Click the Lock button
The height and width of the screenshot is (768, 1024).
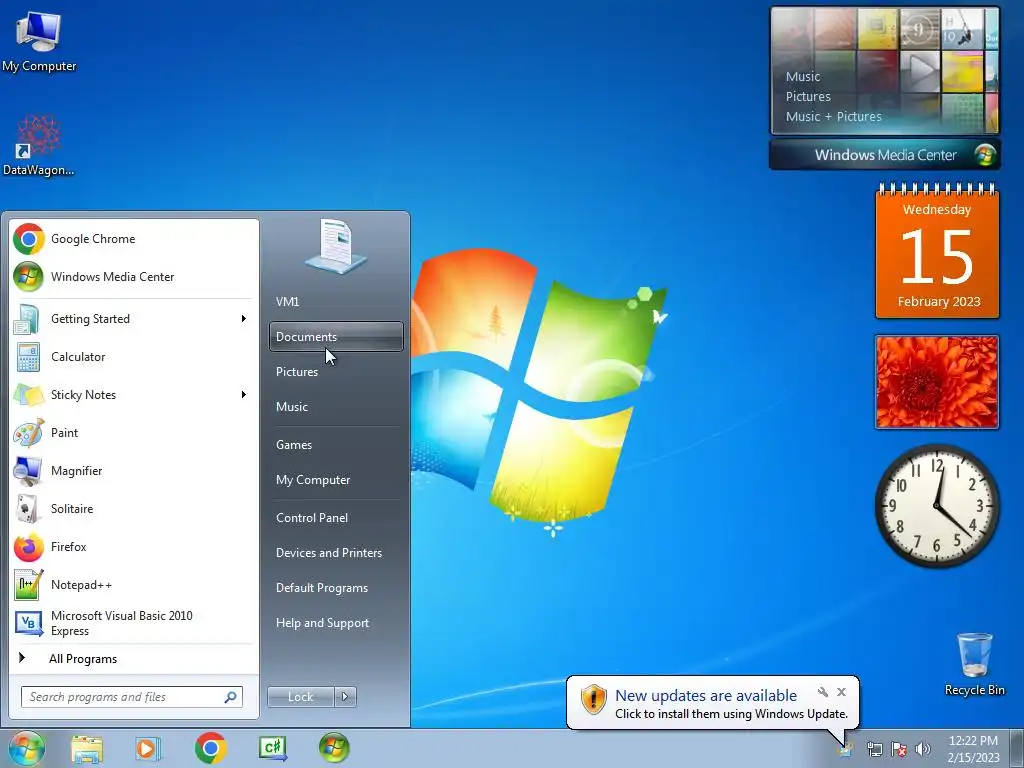click(300, 697)
